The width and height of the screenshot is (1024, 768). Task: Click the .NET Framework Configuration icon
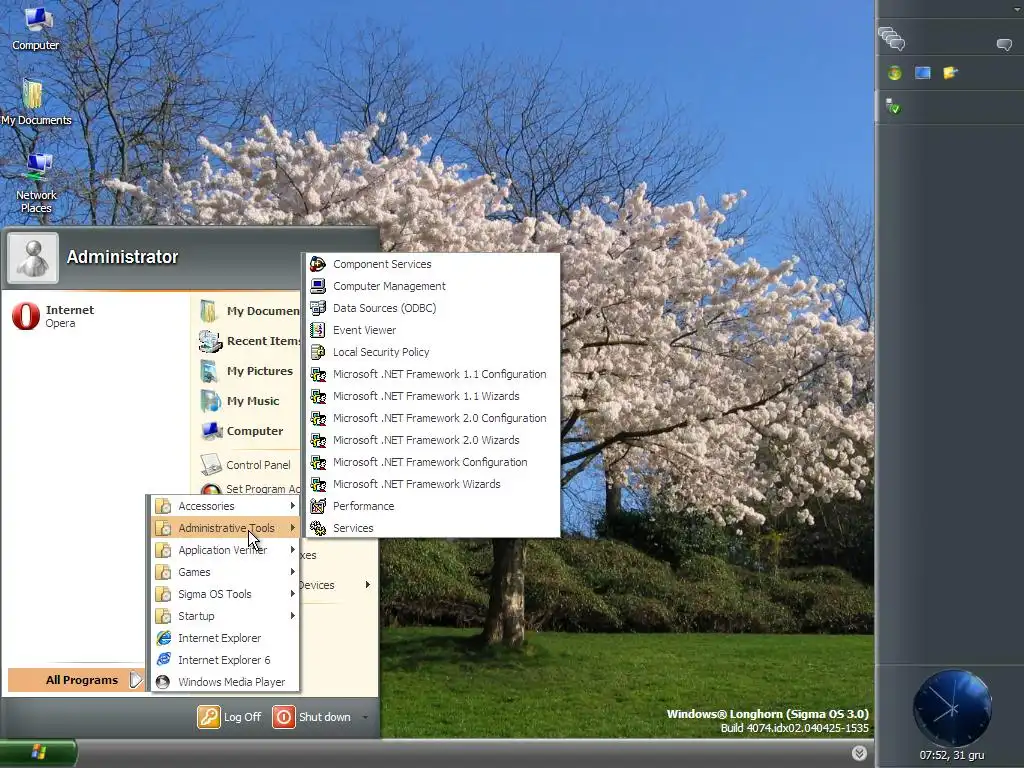click(x=318, y=462)
